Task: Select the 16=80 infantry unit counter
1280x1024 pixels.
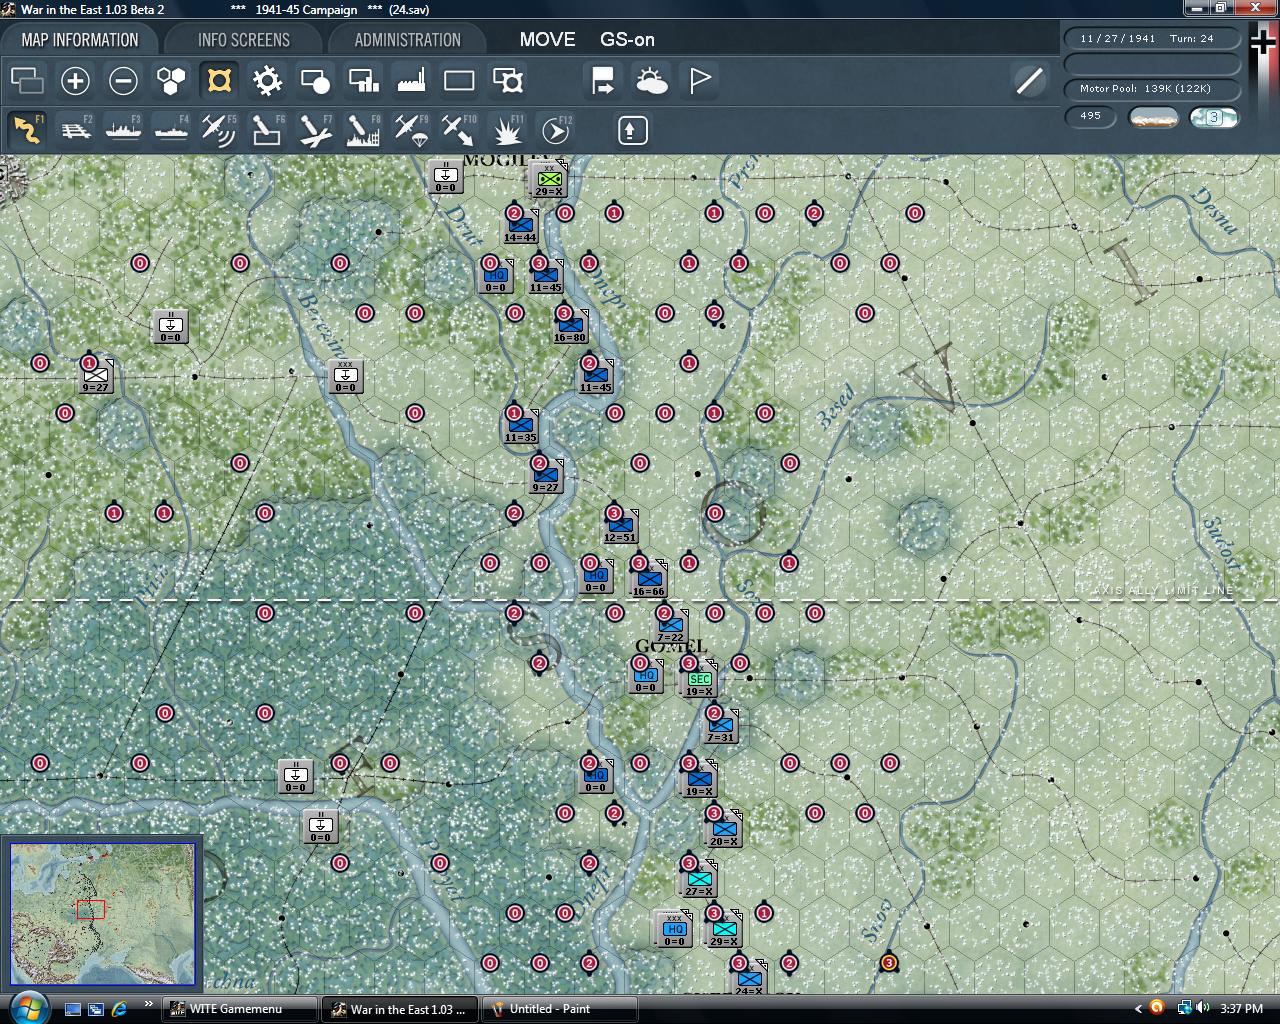Action: [570, 327]
